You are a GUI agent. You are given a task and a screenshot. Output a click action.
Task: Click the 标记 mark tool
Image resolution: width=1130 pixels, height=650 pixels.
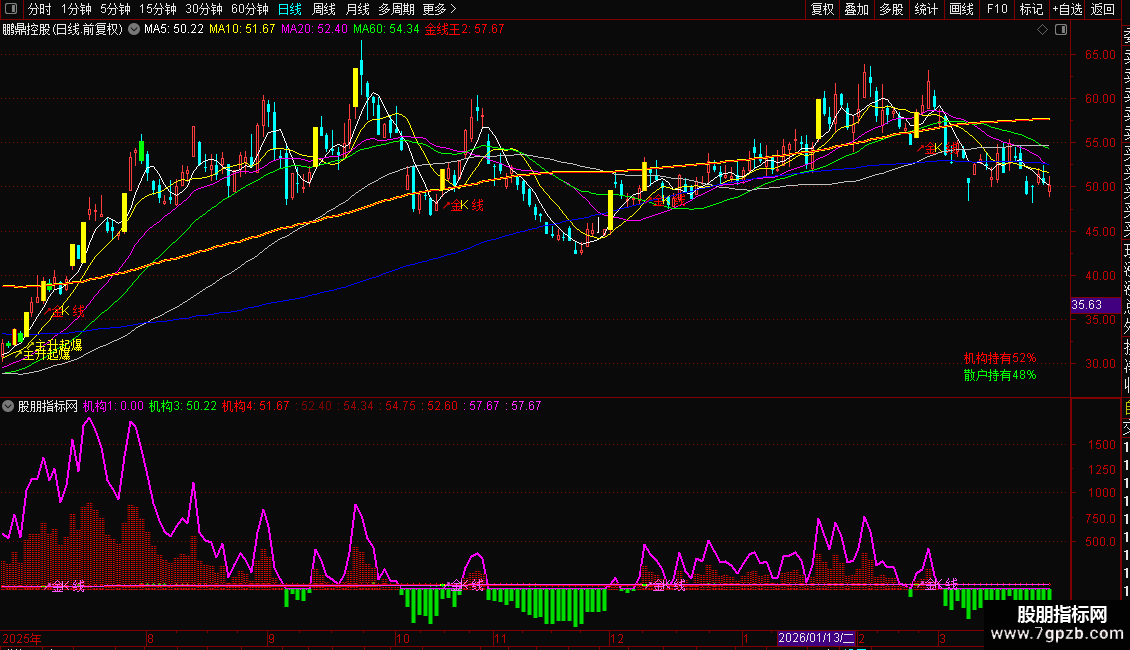click(x=1031, y=9)
